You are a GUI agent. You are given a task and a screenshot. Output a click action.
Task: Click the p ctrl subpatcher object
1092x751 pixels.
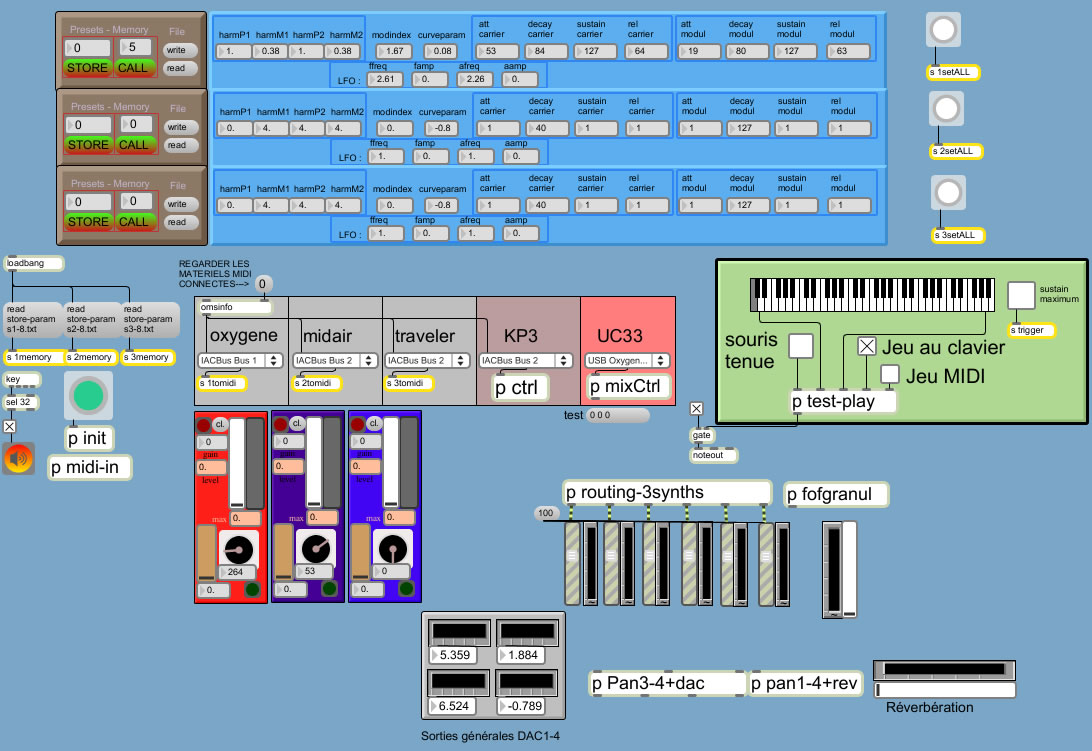(x=520, y=387)
